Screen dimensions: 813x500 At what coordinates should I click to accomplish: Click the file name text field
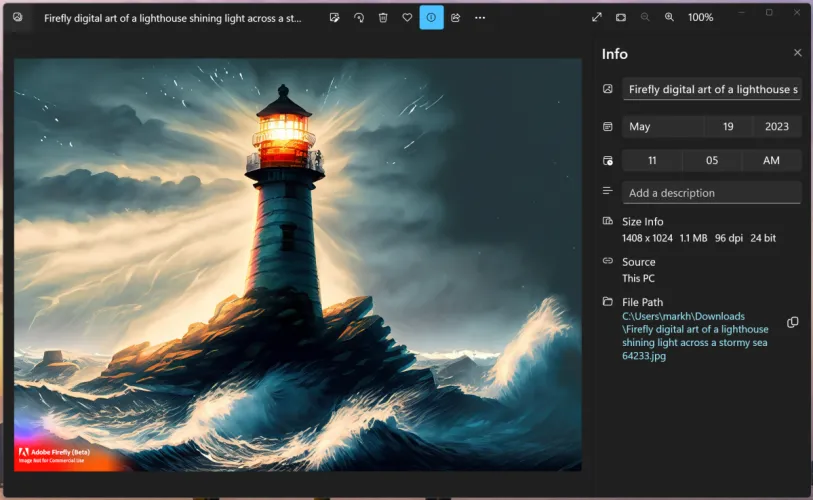click(x=712, y=89)
